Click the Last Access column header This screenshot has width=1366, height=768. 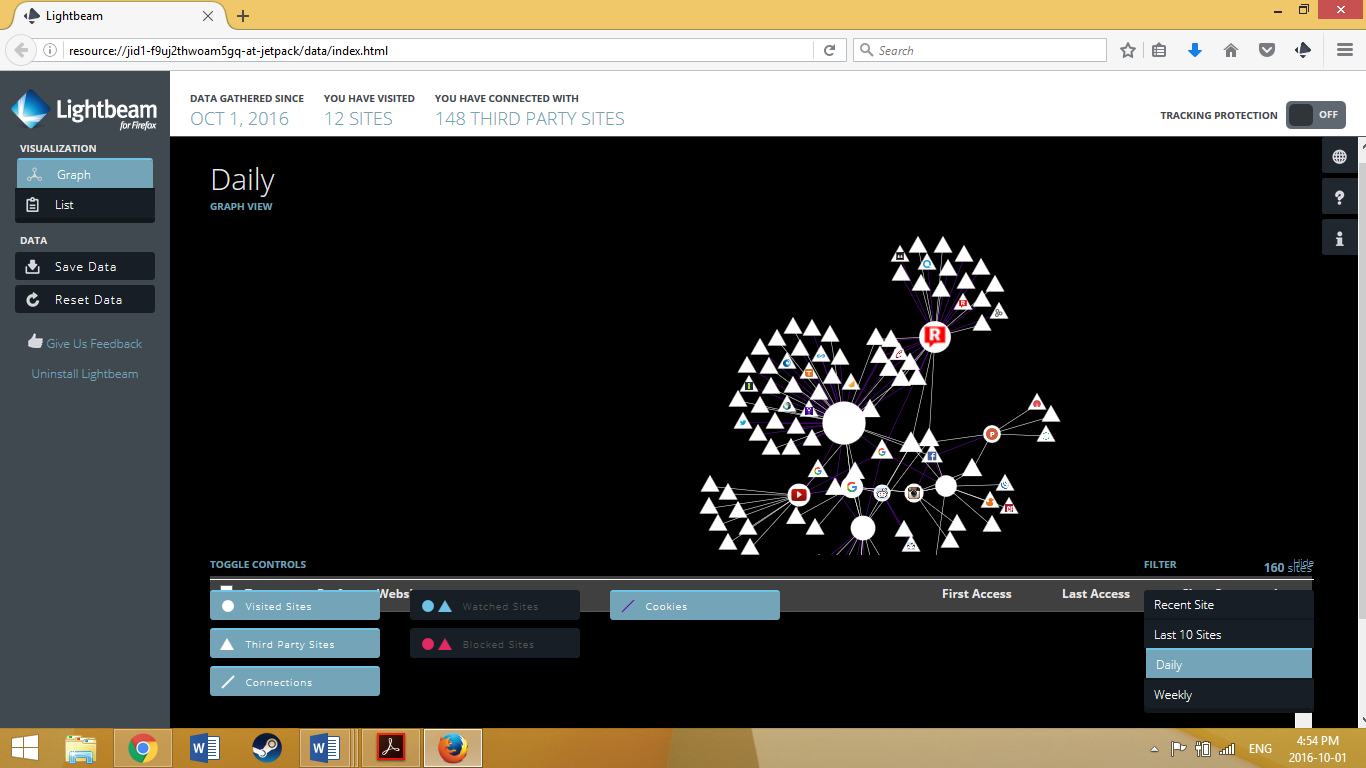coord(1096,594)
